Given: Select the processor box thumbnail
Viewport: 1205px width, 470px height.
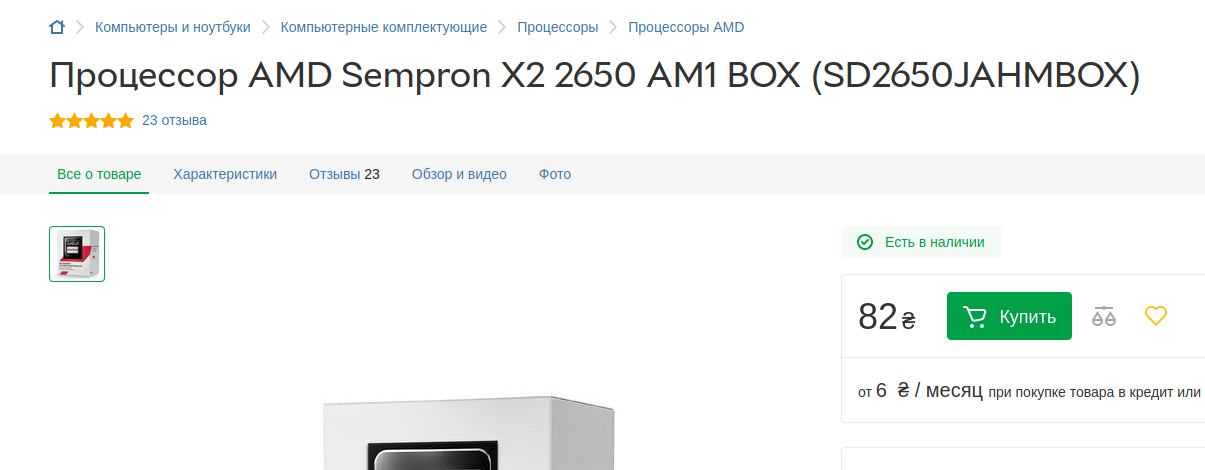Looking at the screenshot, I should click(77, 254).
